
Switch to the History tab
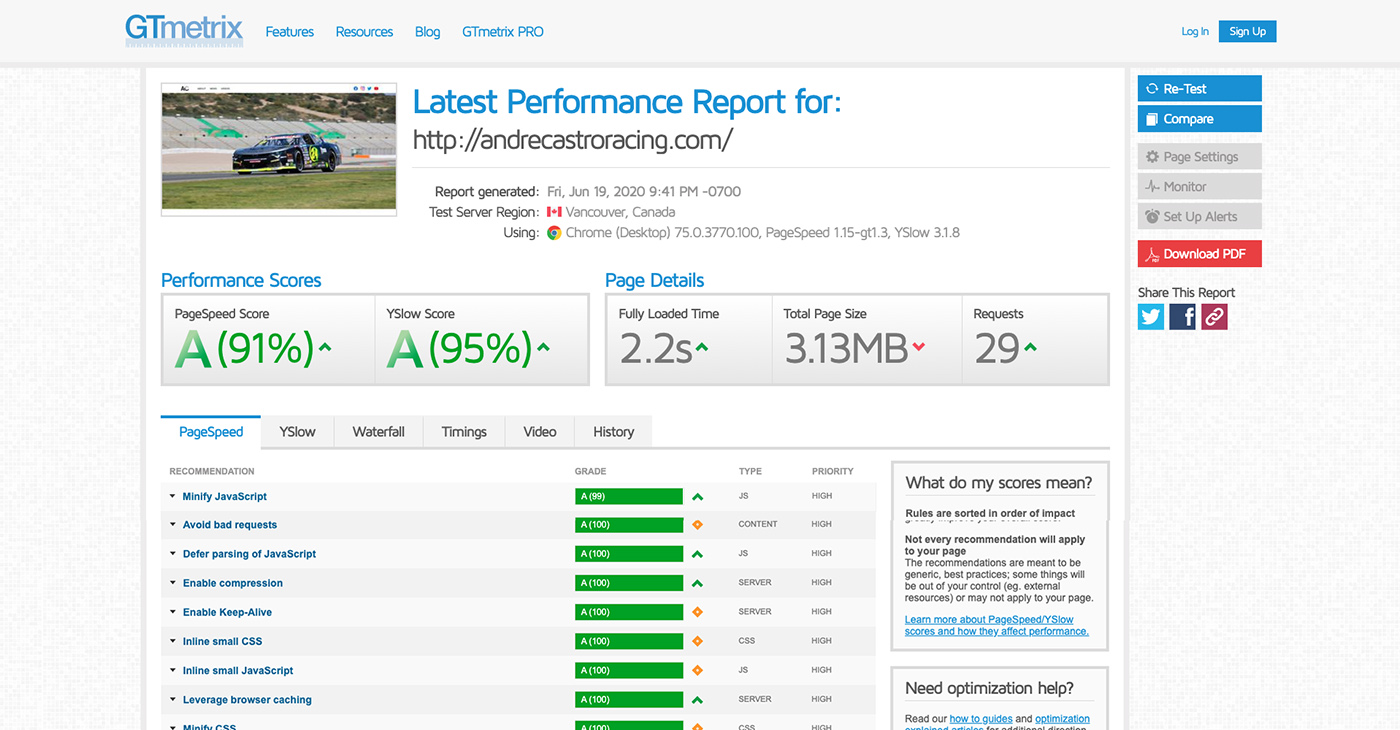click(x=613, y=432)
